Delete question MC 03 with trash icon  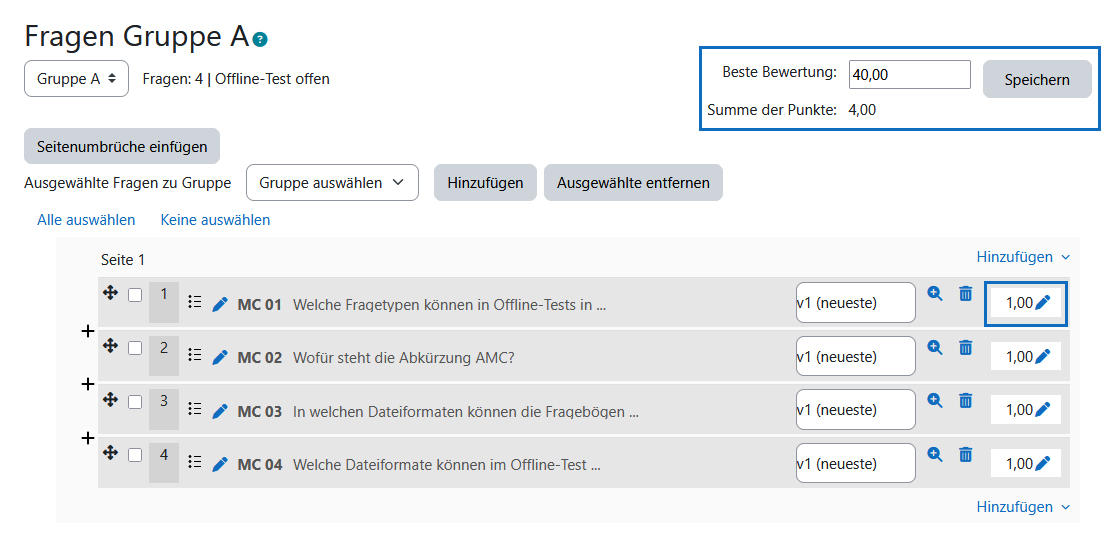pyautogui.click(x=966, y=401)
